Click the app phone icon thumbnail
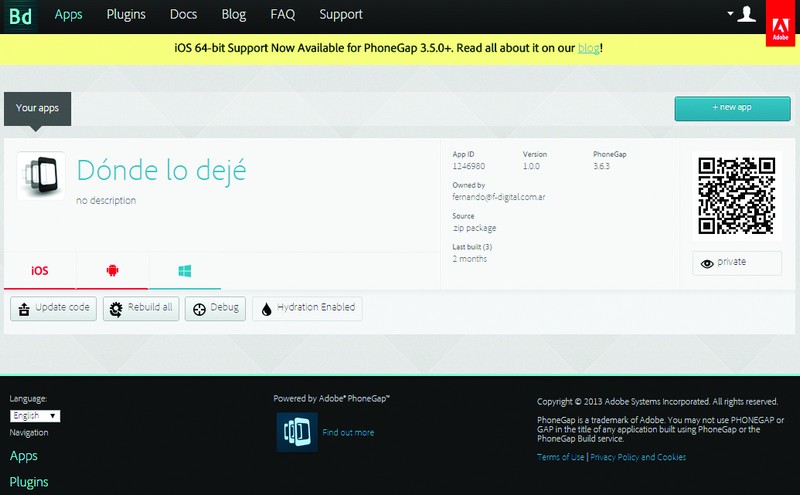 tap(41, 176)
